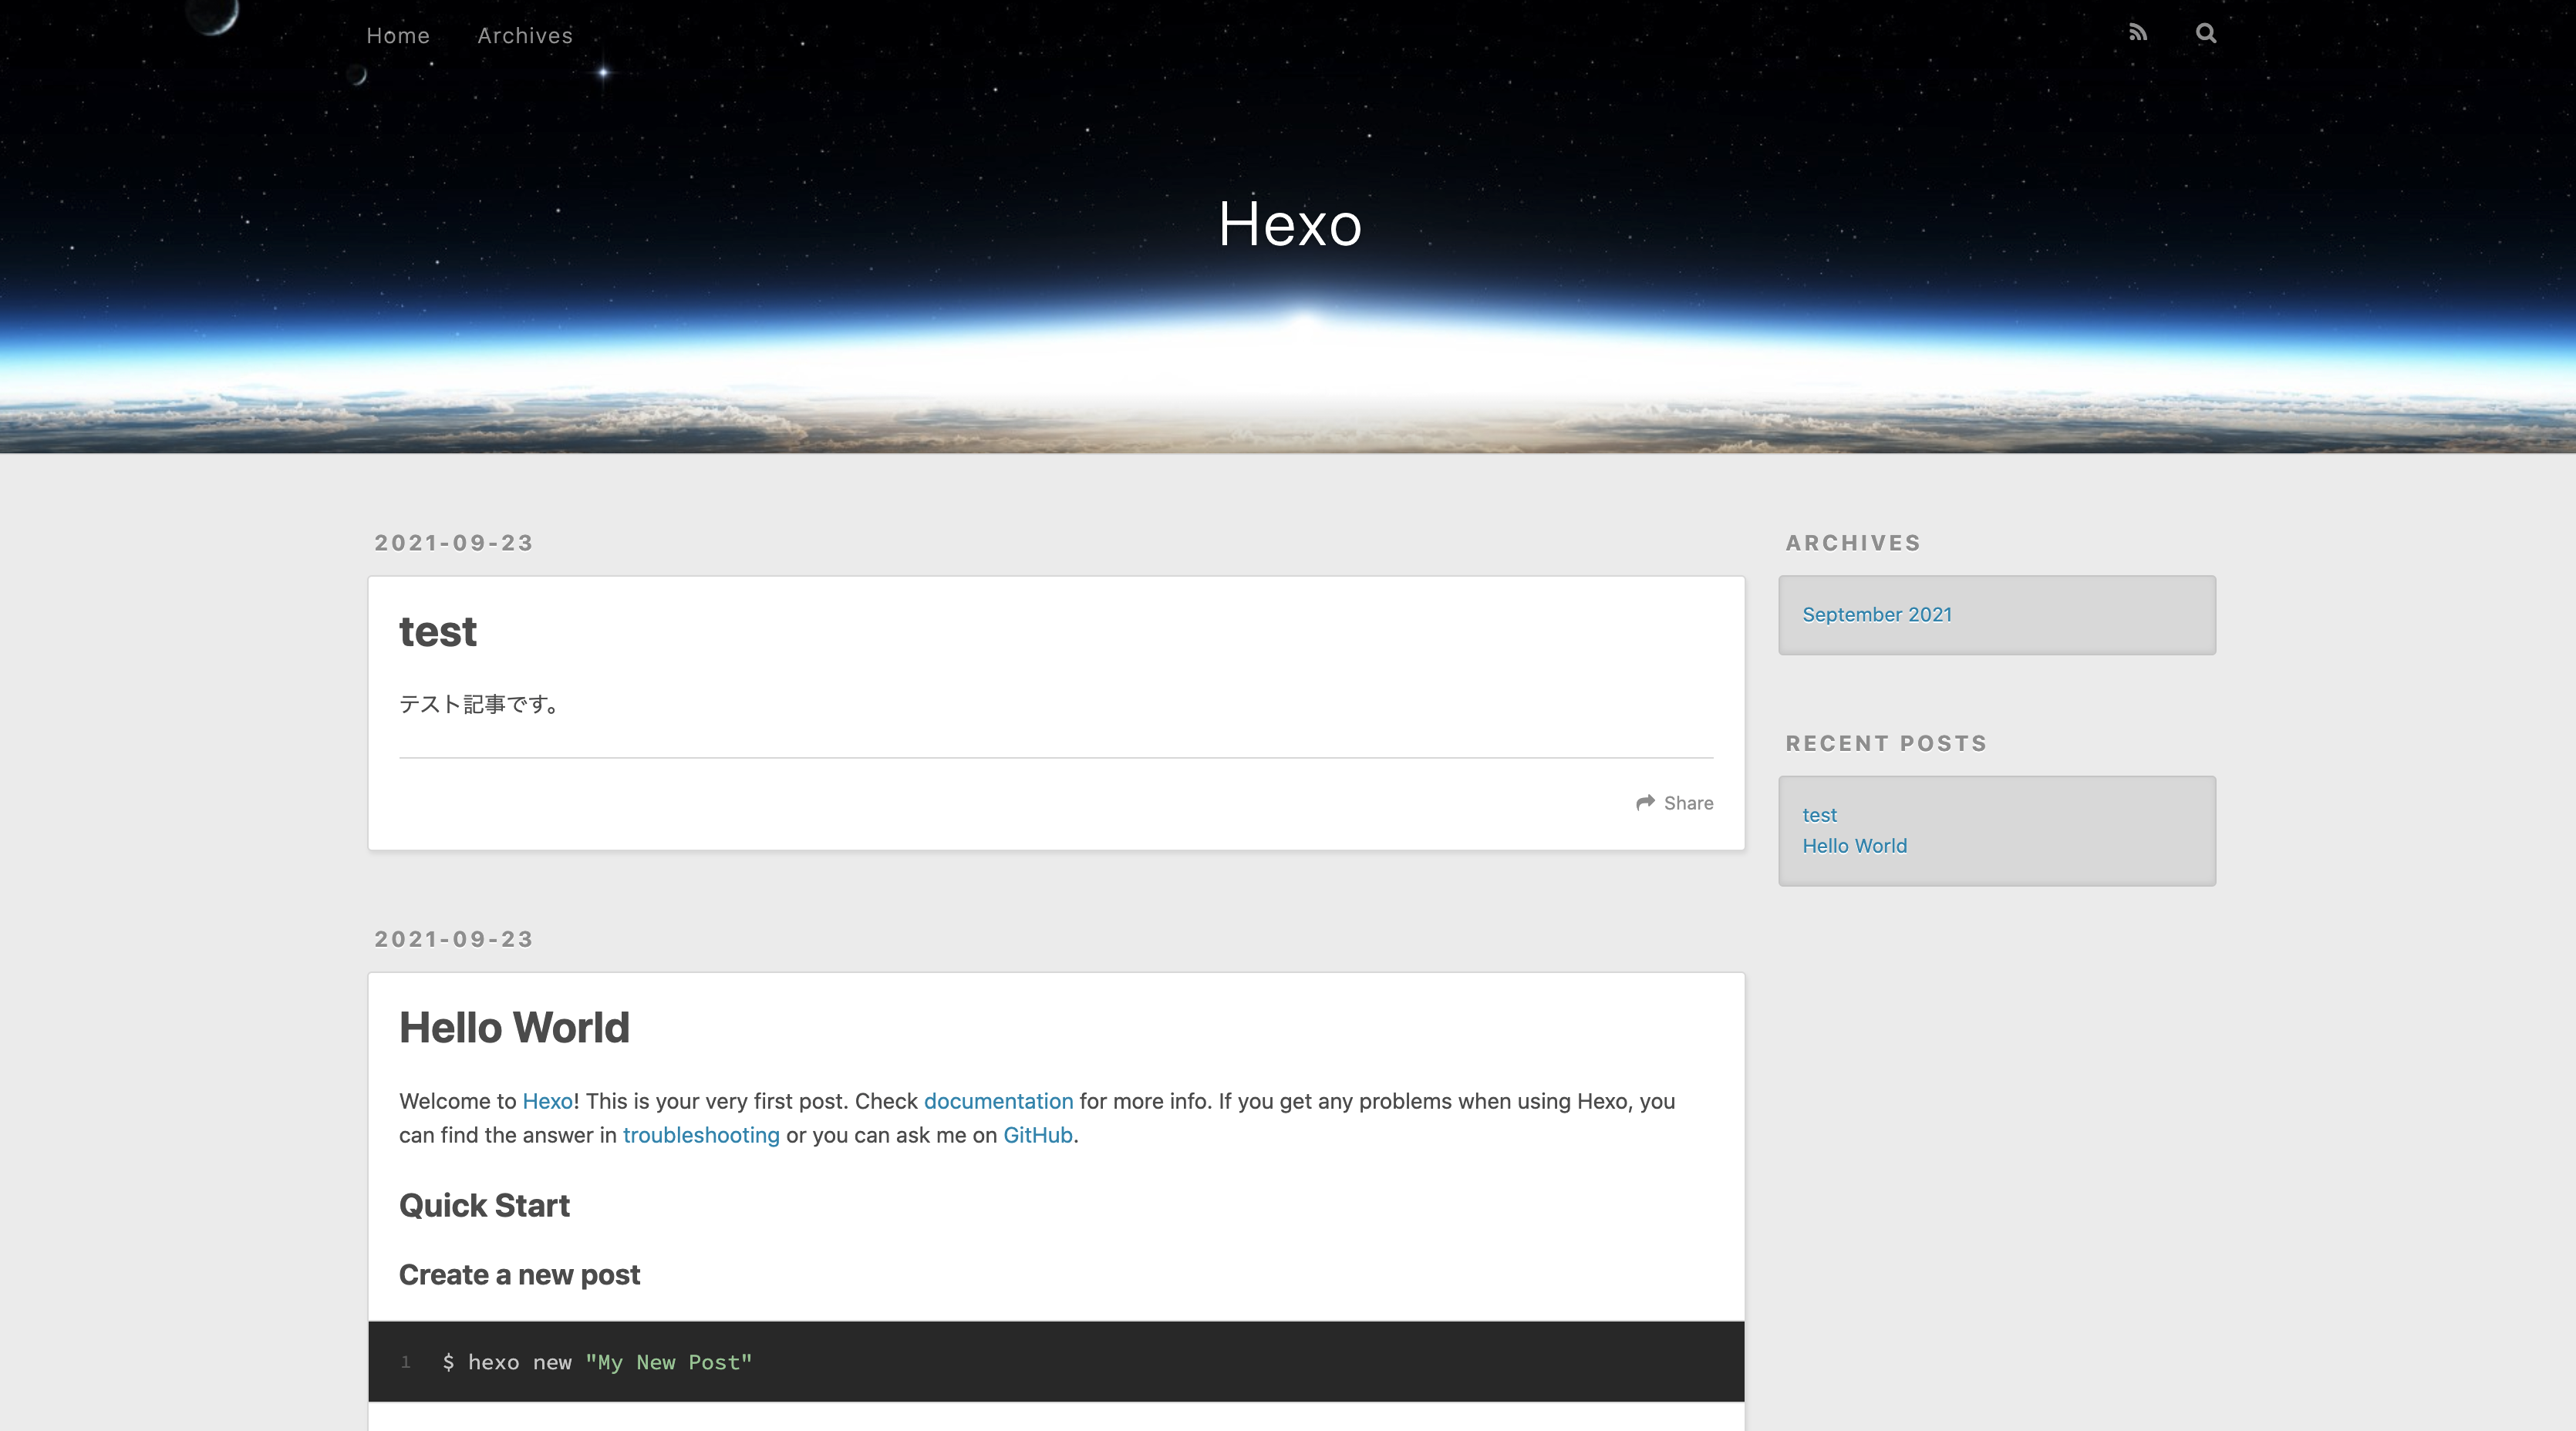This screenshot has width=2576, height=1431.
Task: Follow the Hexo link in post body
Action: (x=547, y=1101)
